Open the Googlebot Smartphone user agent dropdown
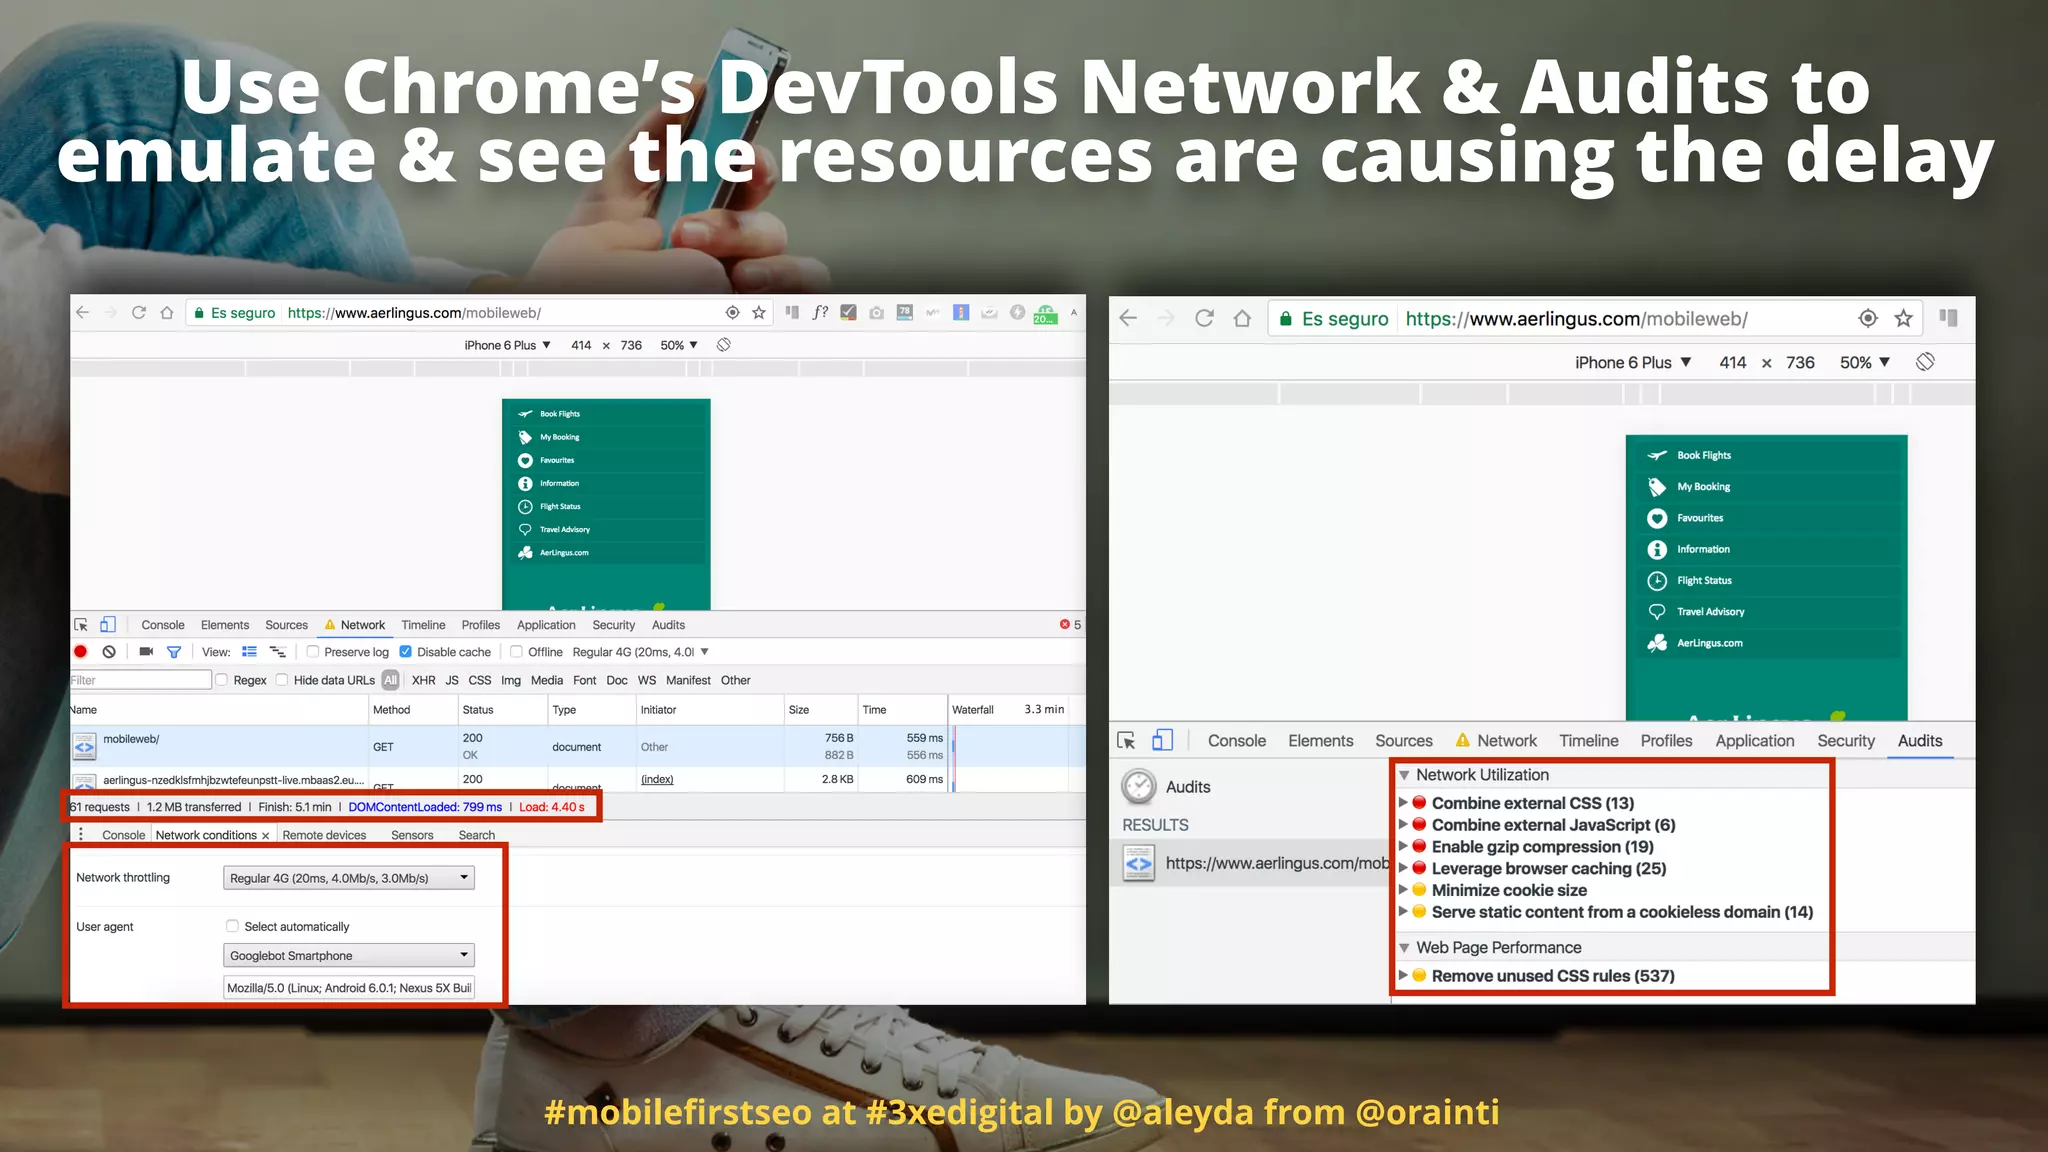Viewport: 2048px width, 1152px height. [349, 955]
